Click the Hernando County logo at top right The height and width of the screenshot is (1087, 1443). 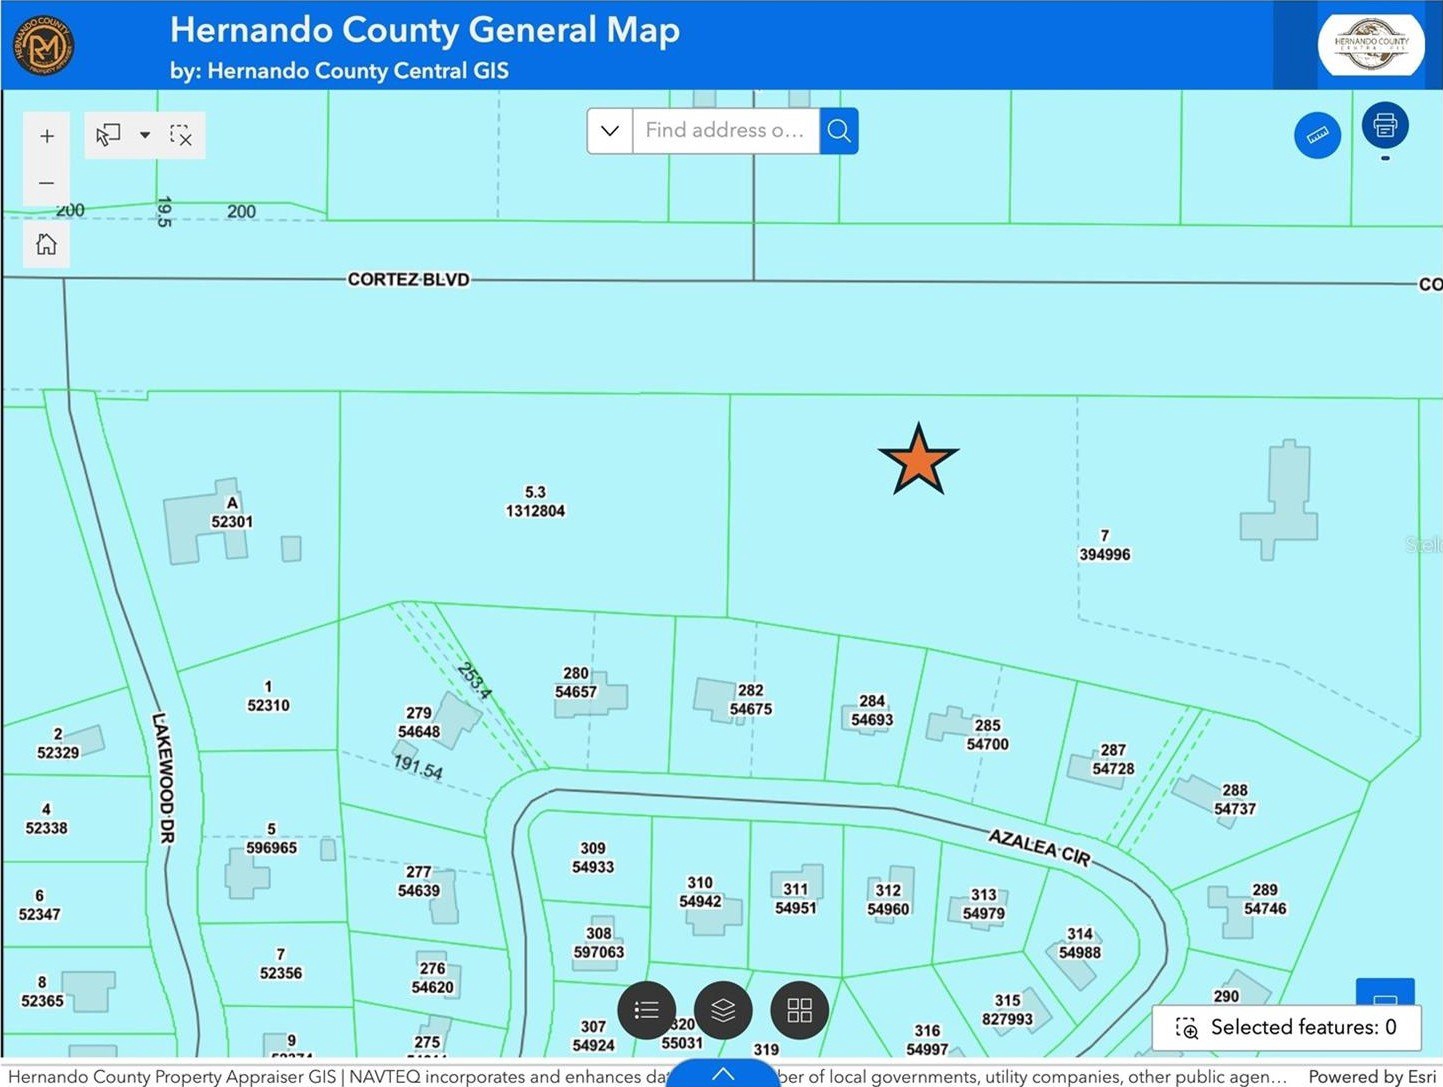[1371, 45]
